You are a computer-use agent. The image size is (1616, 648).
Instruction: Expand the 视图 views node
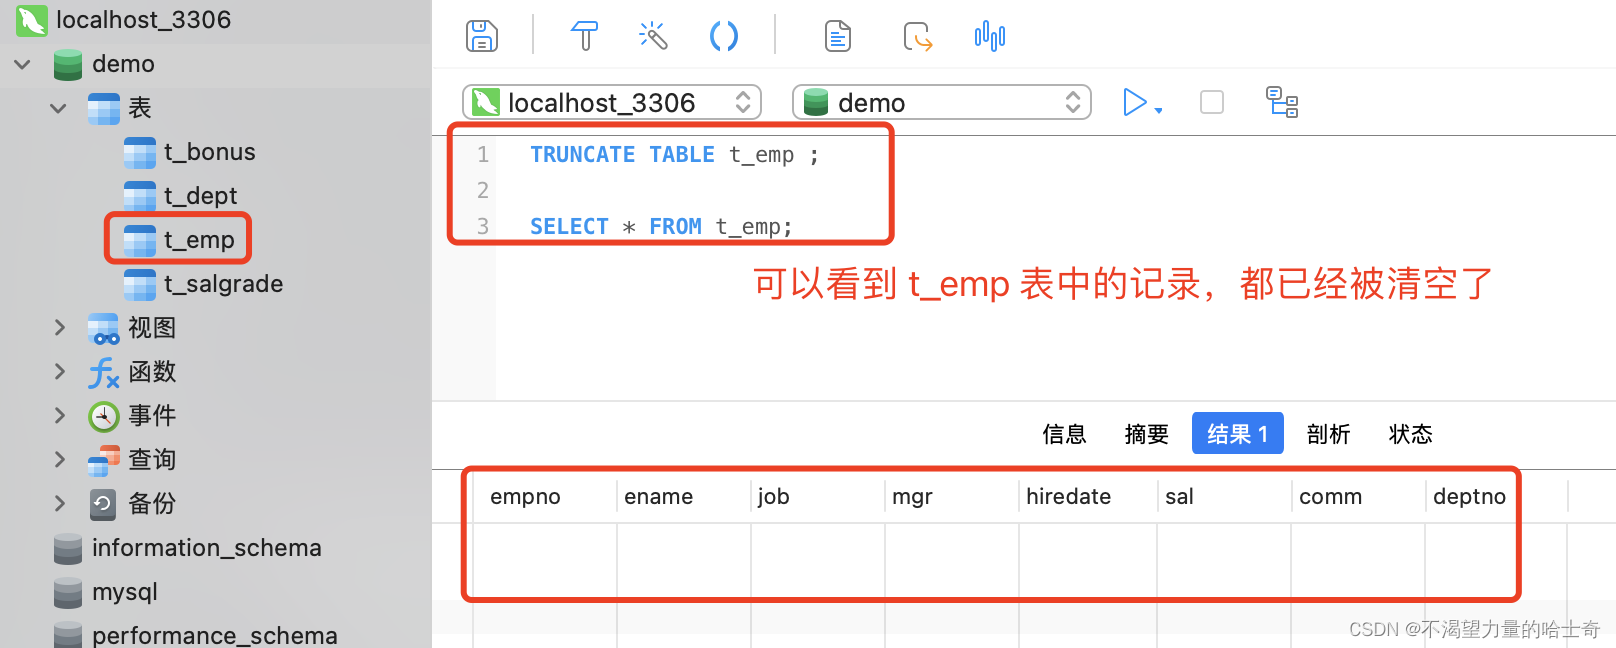coord(59,327)
